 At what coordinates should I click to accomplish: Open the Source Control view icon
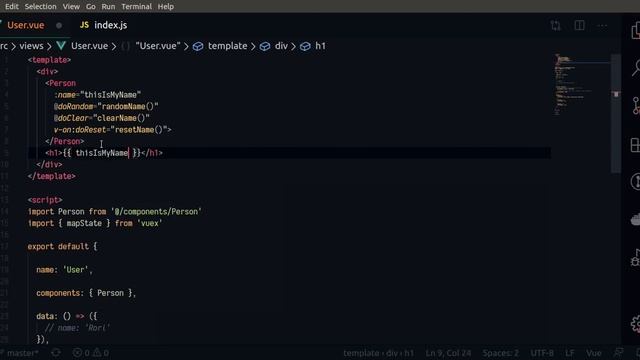pos(636,105)
